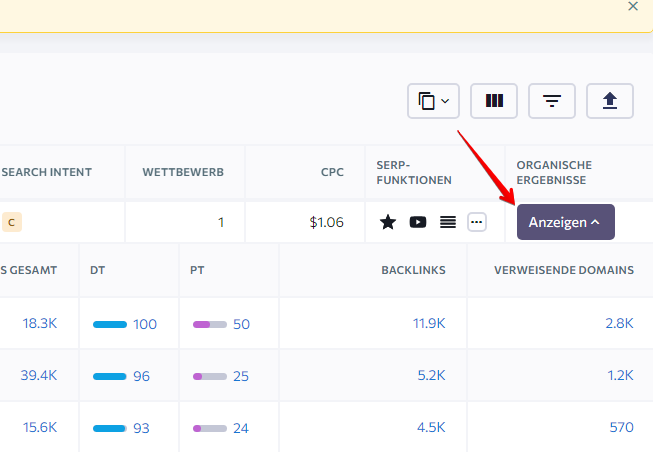Open the column settings button
The image size is (653, 452).
[494, 101]
